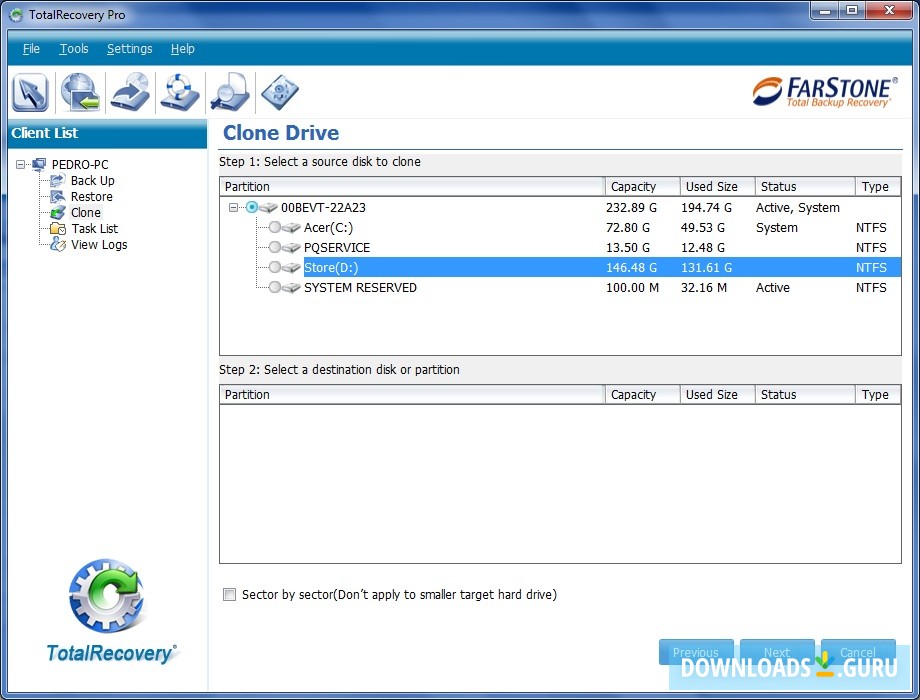Select the Acer(C:) partition radio button
This screenshot has height=700, width=920.
pos(275,227)
